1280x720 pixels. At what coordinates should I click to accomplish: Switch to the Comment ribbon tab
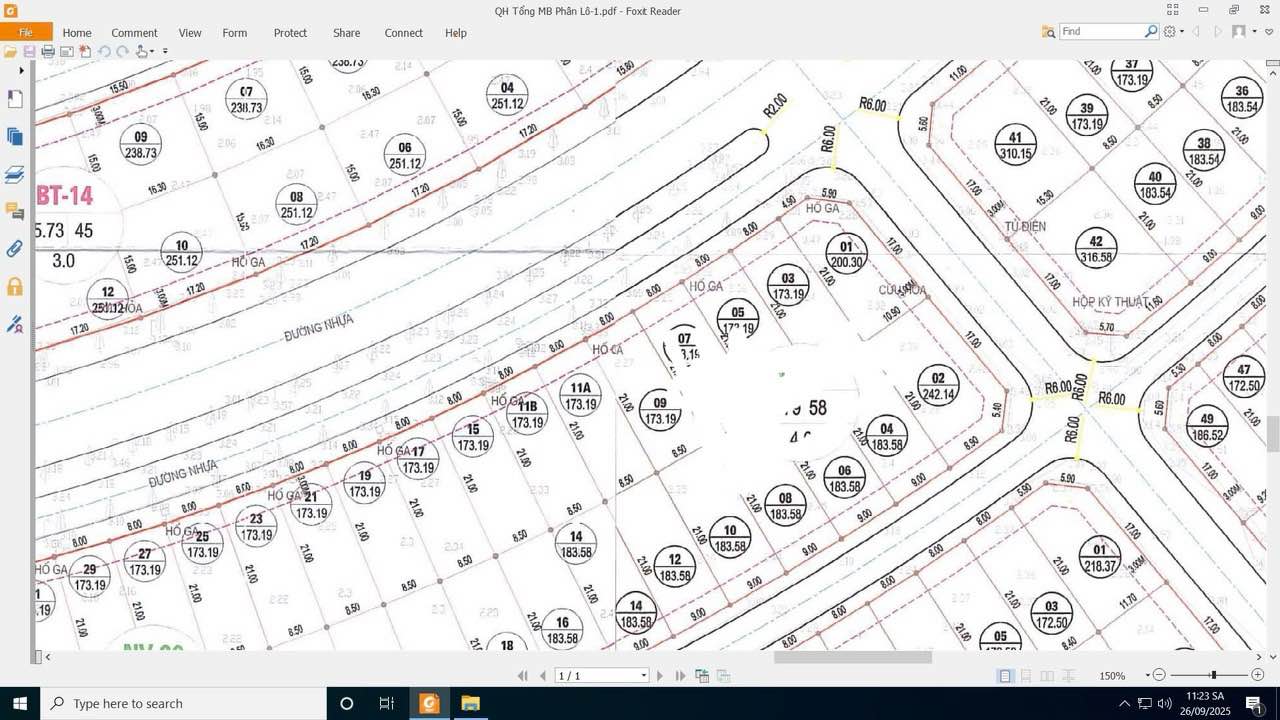tap(134, 33)
